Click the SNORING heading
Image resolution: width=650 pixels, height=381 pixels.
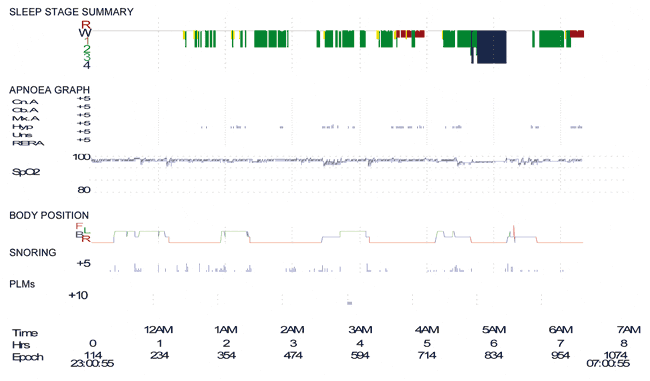coord(33,253)
